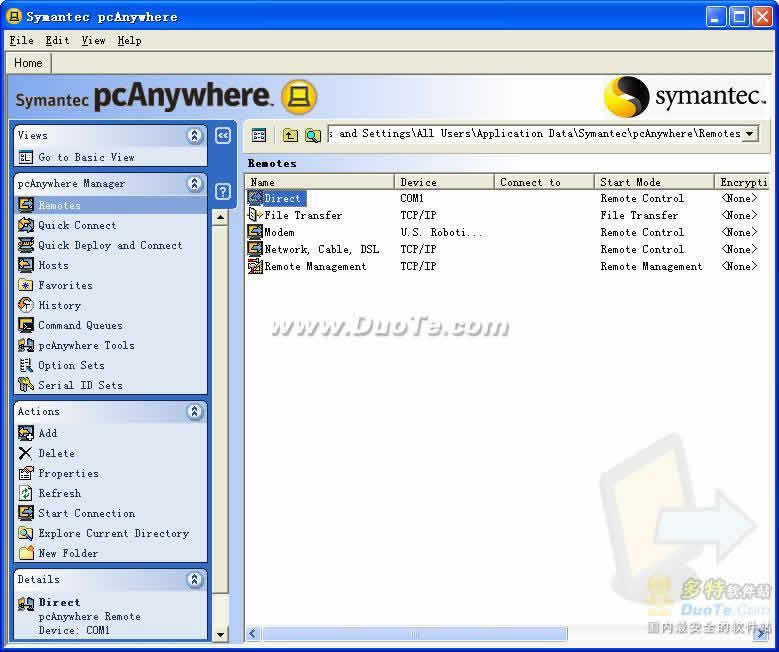Open the Help menu
779x652 pixels.
130,40
